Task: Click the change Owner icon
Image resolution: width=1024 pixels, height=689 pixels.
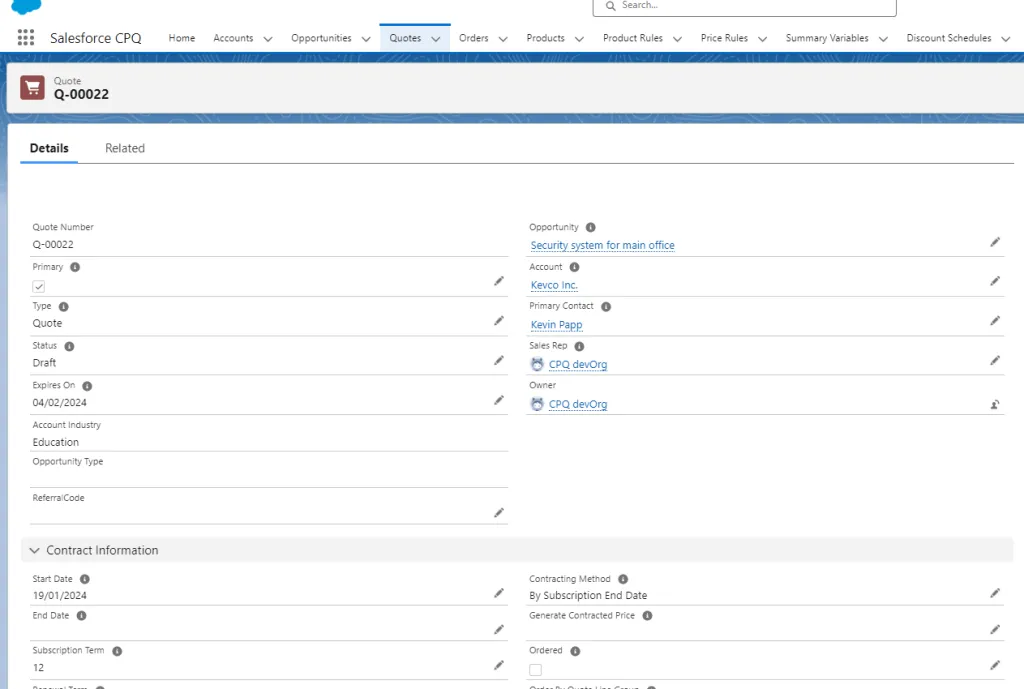Action: 995,404
